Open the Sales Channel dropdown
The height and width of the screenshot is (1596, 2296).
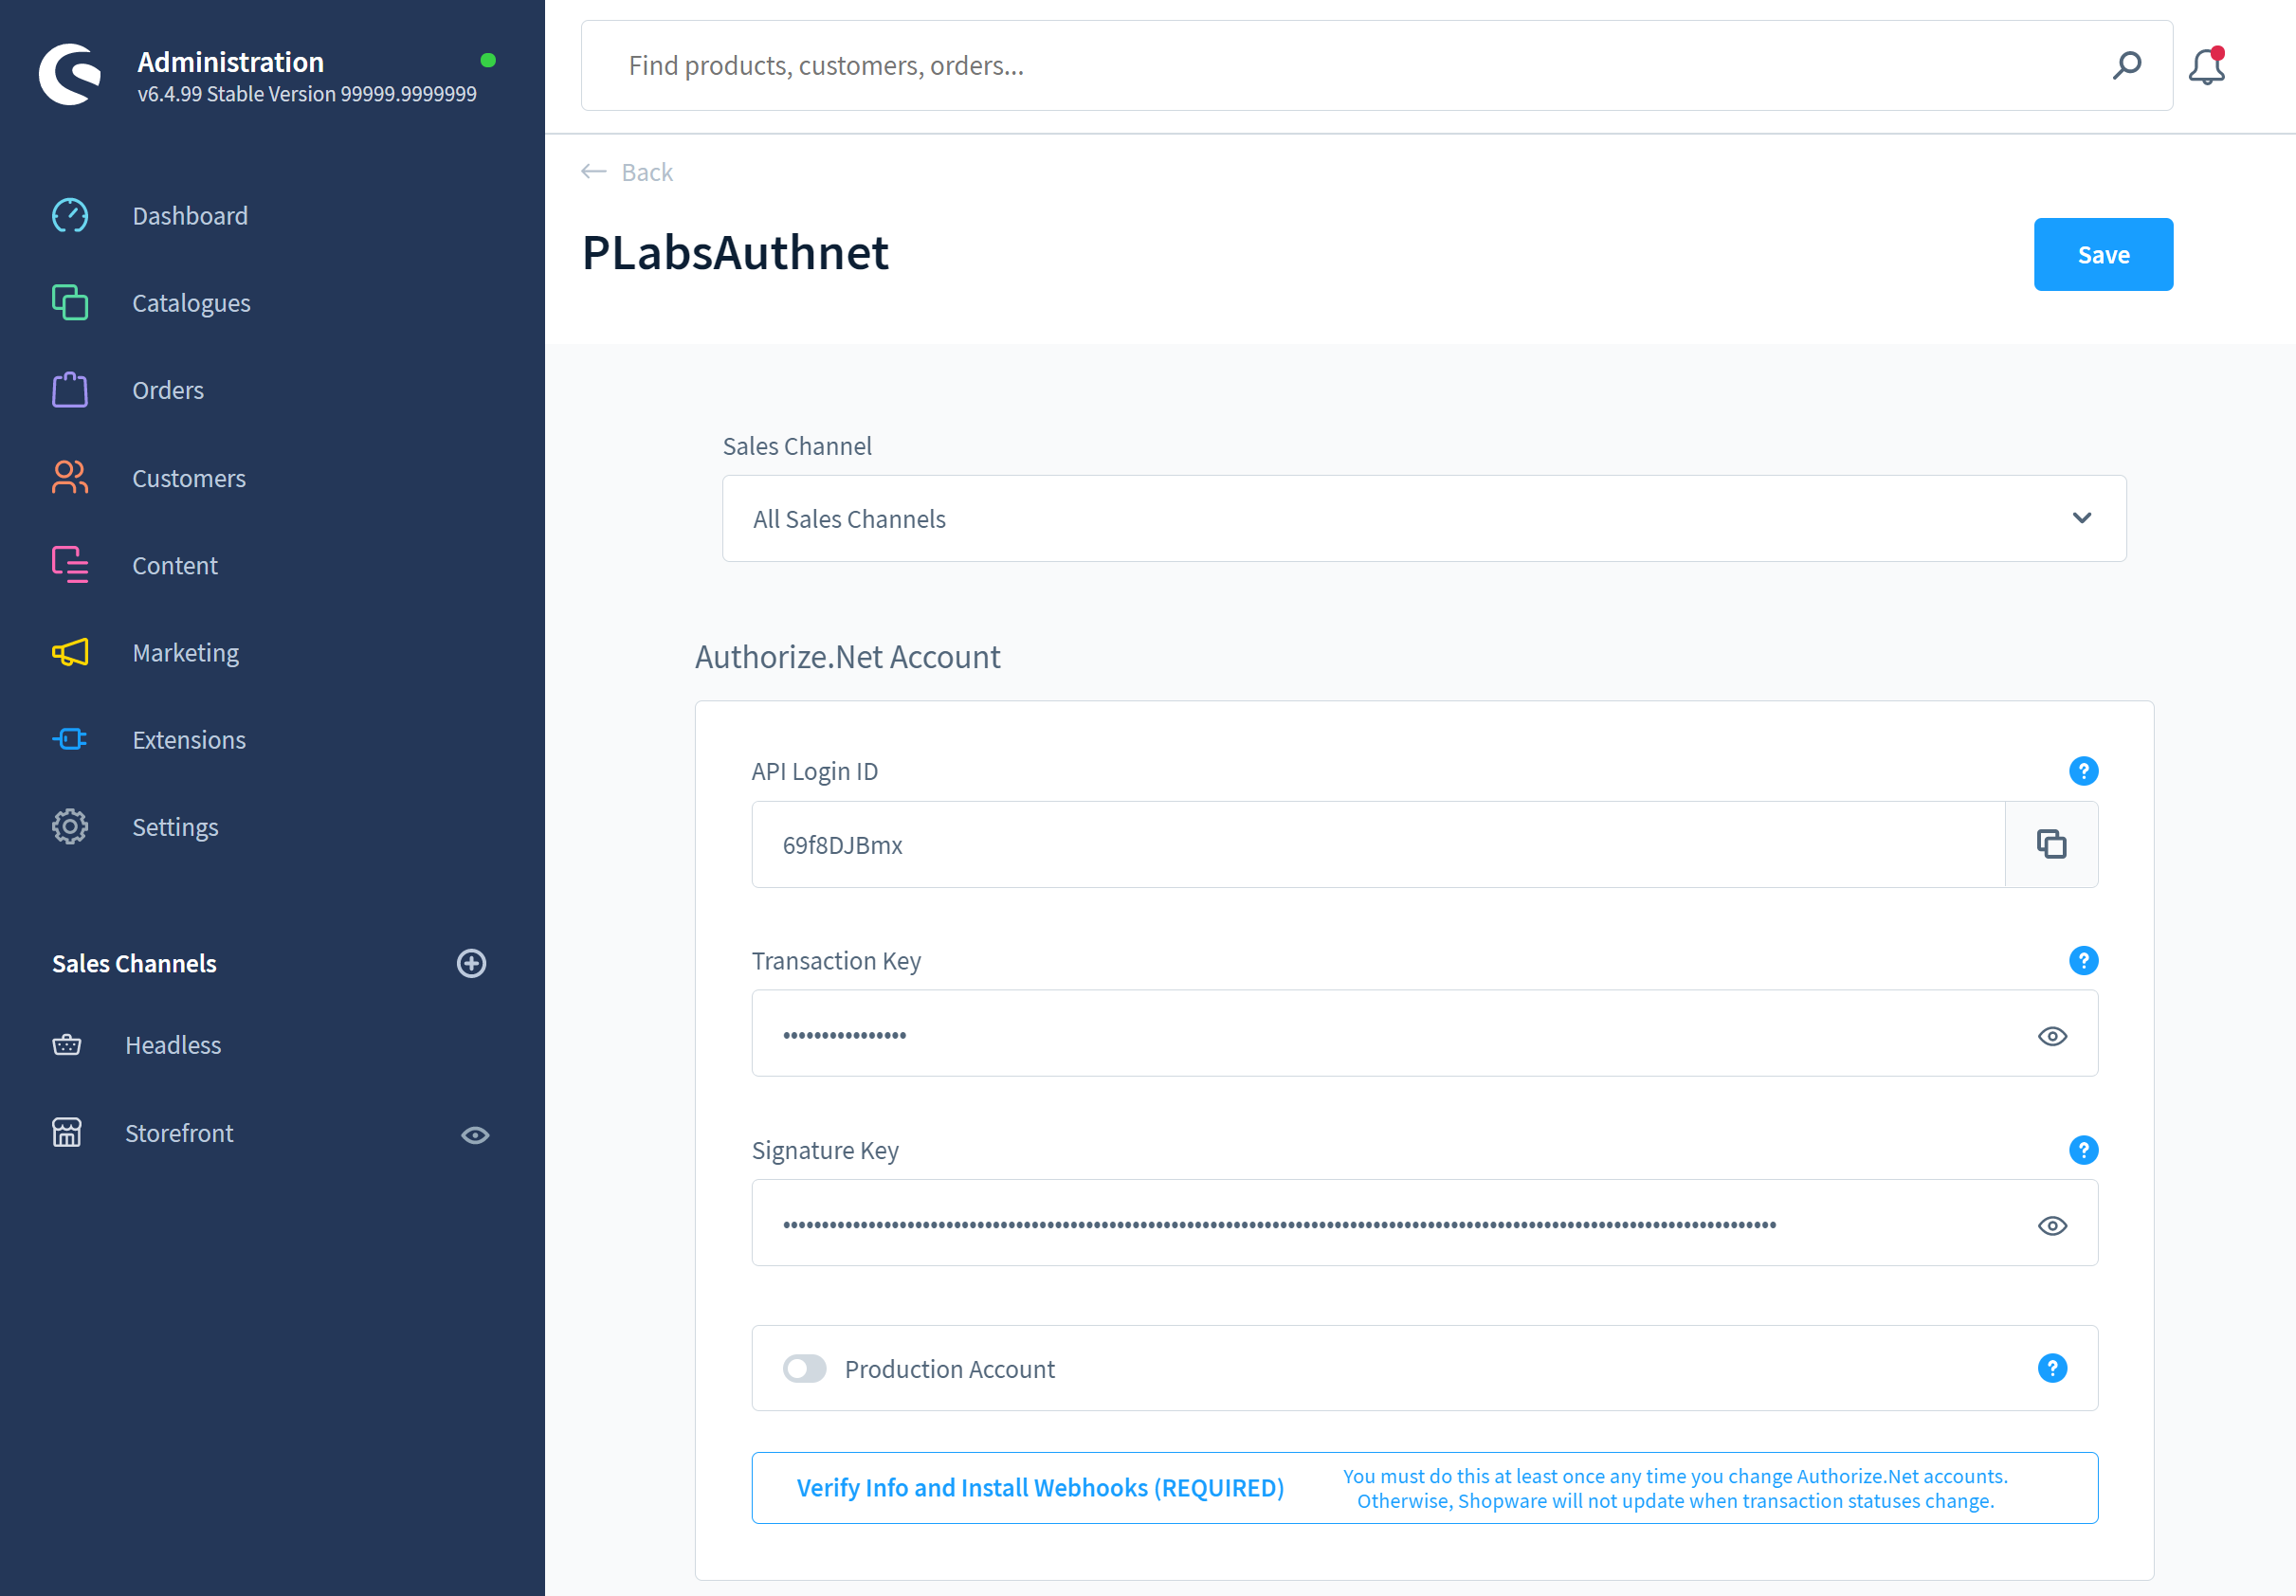click(x=1424, y=519)
